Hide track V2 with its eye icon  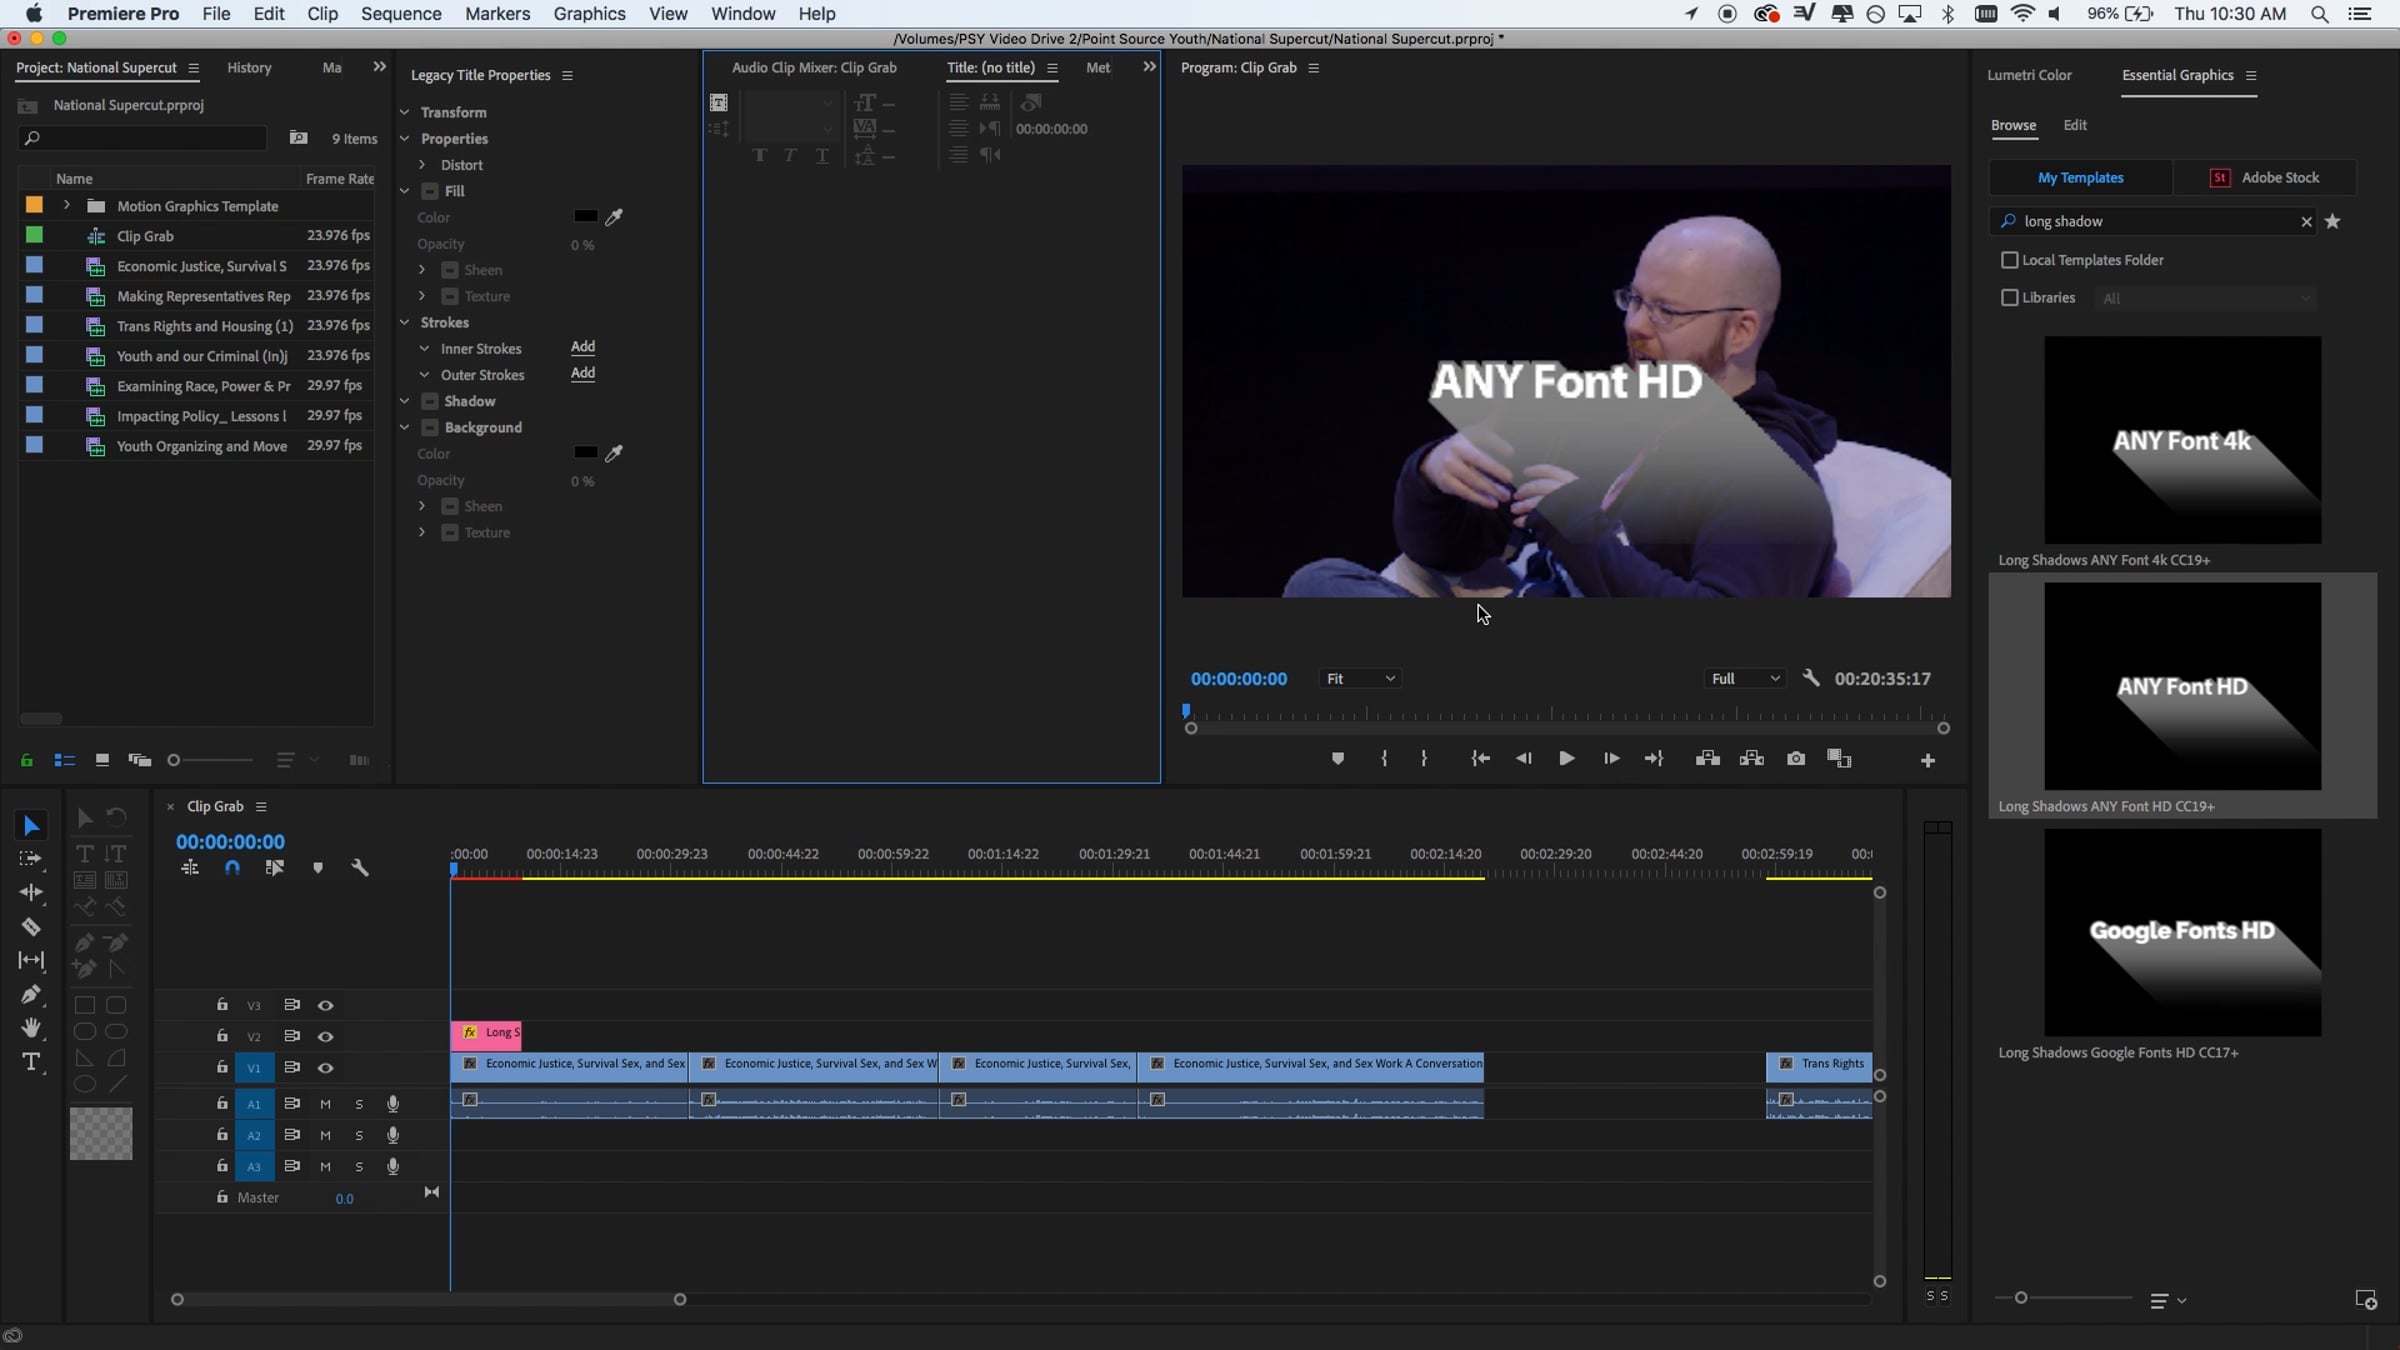(325, 1037)
